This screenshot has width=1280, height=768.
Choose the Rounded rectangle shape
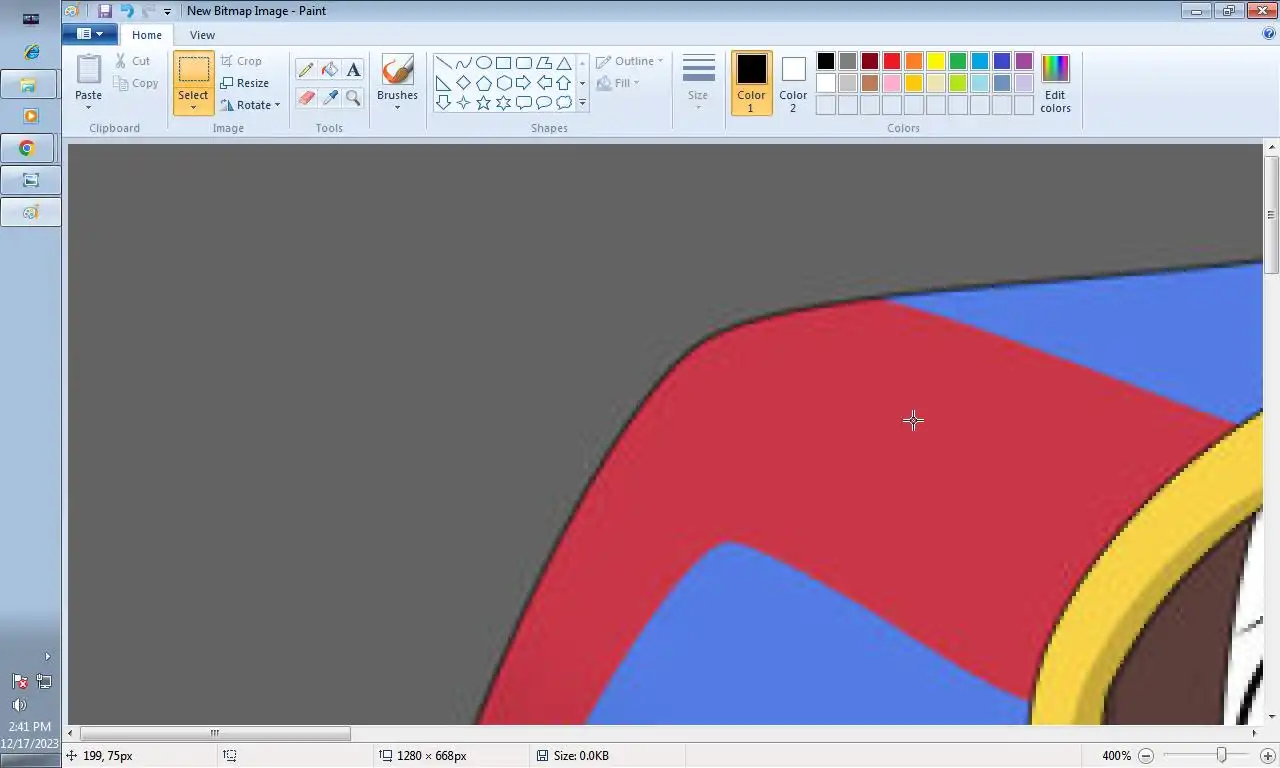point(523,63)
